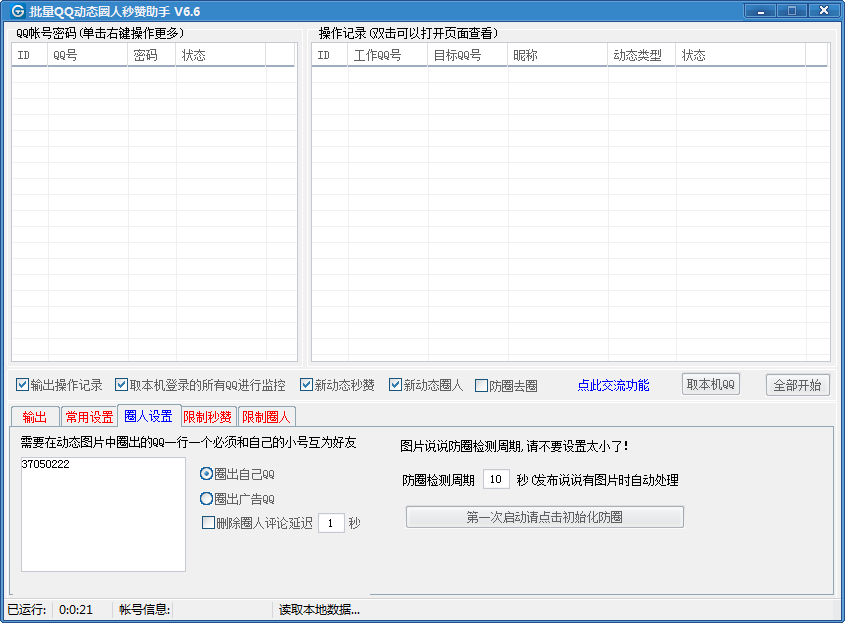Viewport: 845px width, 623px height.
Task: Choose the 圈出广告QQ radio option
Action: coord(207,498)
